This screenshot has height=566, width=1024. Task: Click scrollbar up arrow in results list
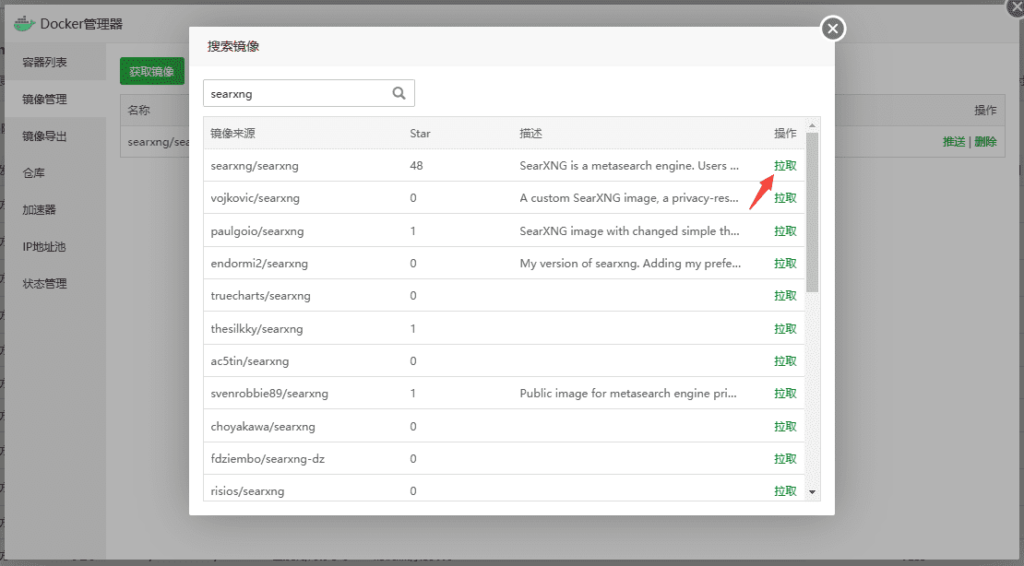pos(812,125)
